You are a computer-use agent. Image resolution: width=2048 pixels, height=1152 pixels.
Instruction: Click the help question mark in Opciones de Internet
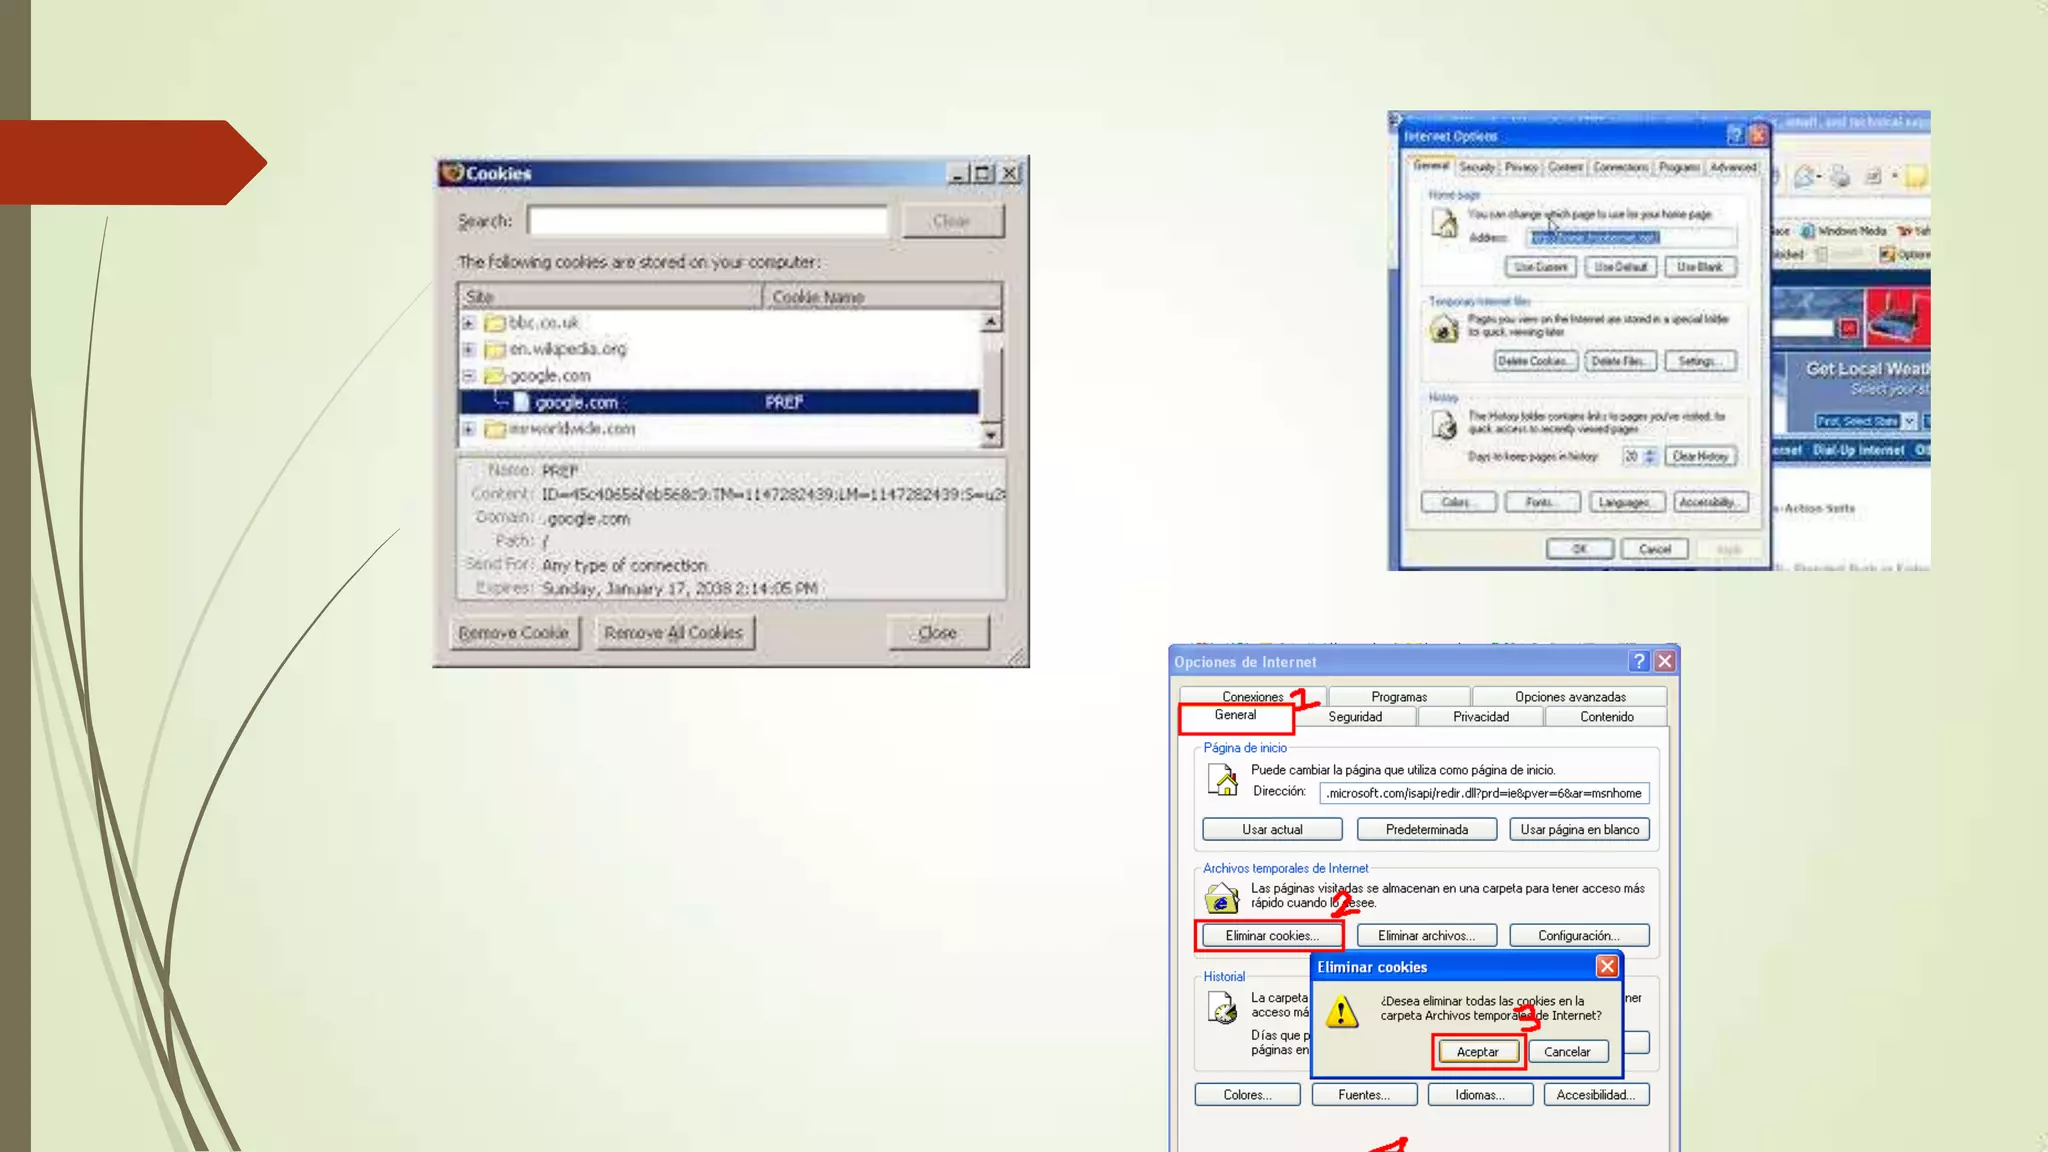click(1638, 661)
